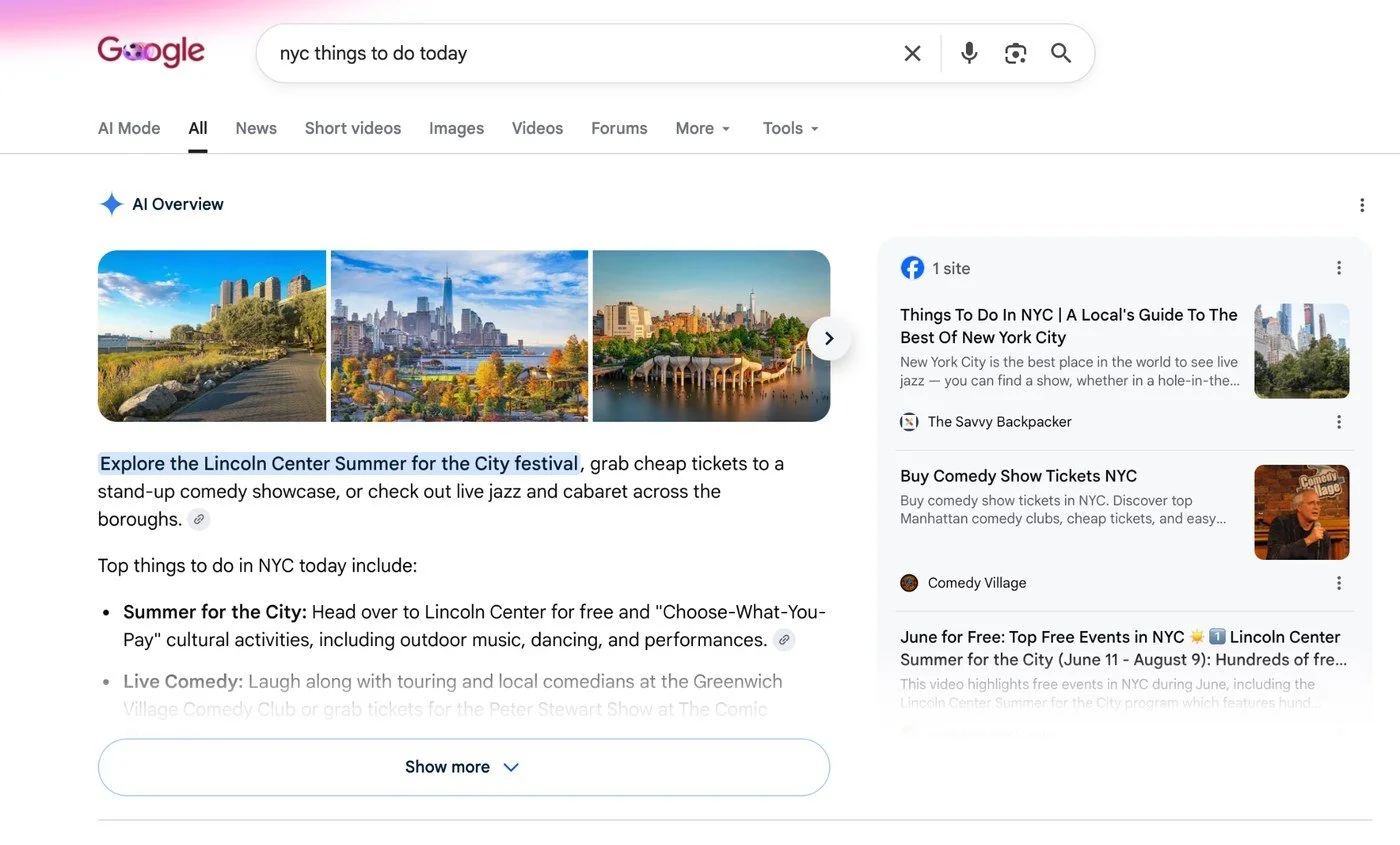Image resolution: width=1400 pixels, height=845 pixels.
Task: Click the 'Live Comedy:' bold heading
Action: coord(183,682)
